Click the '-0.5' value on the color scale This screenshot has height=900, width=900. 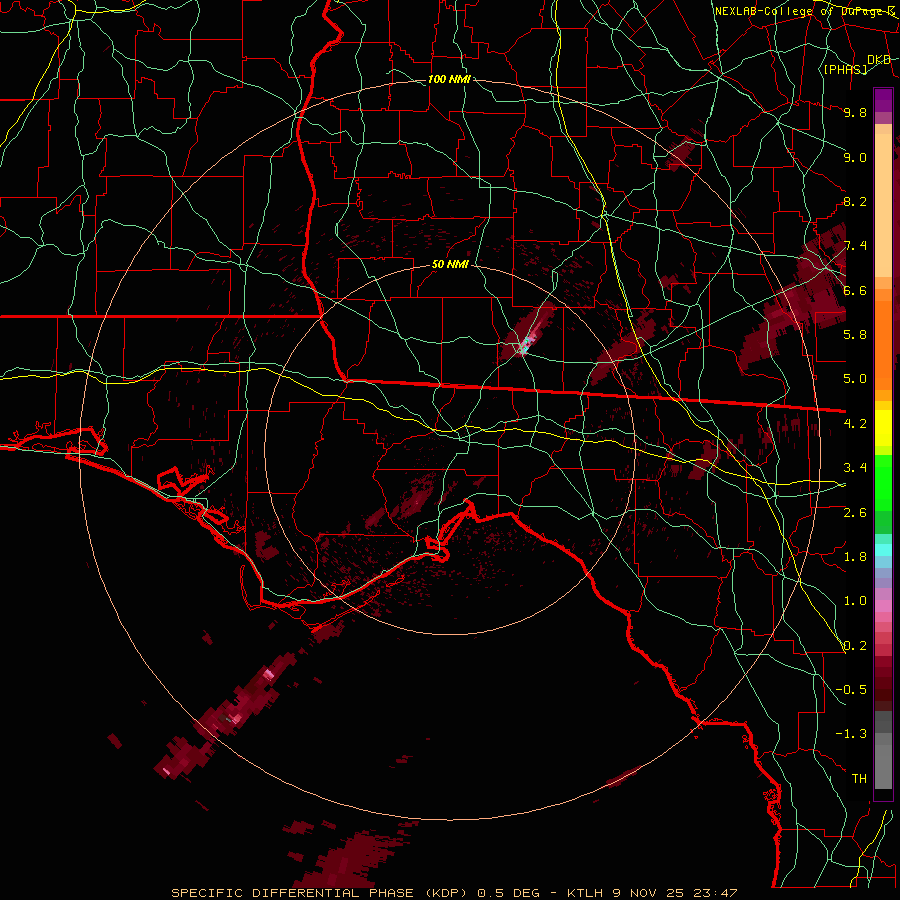852,689
